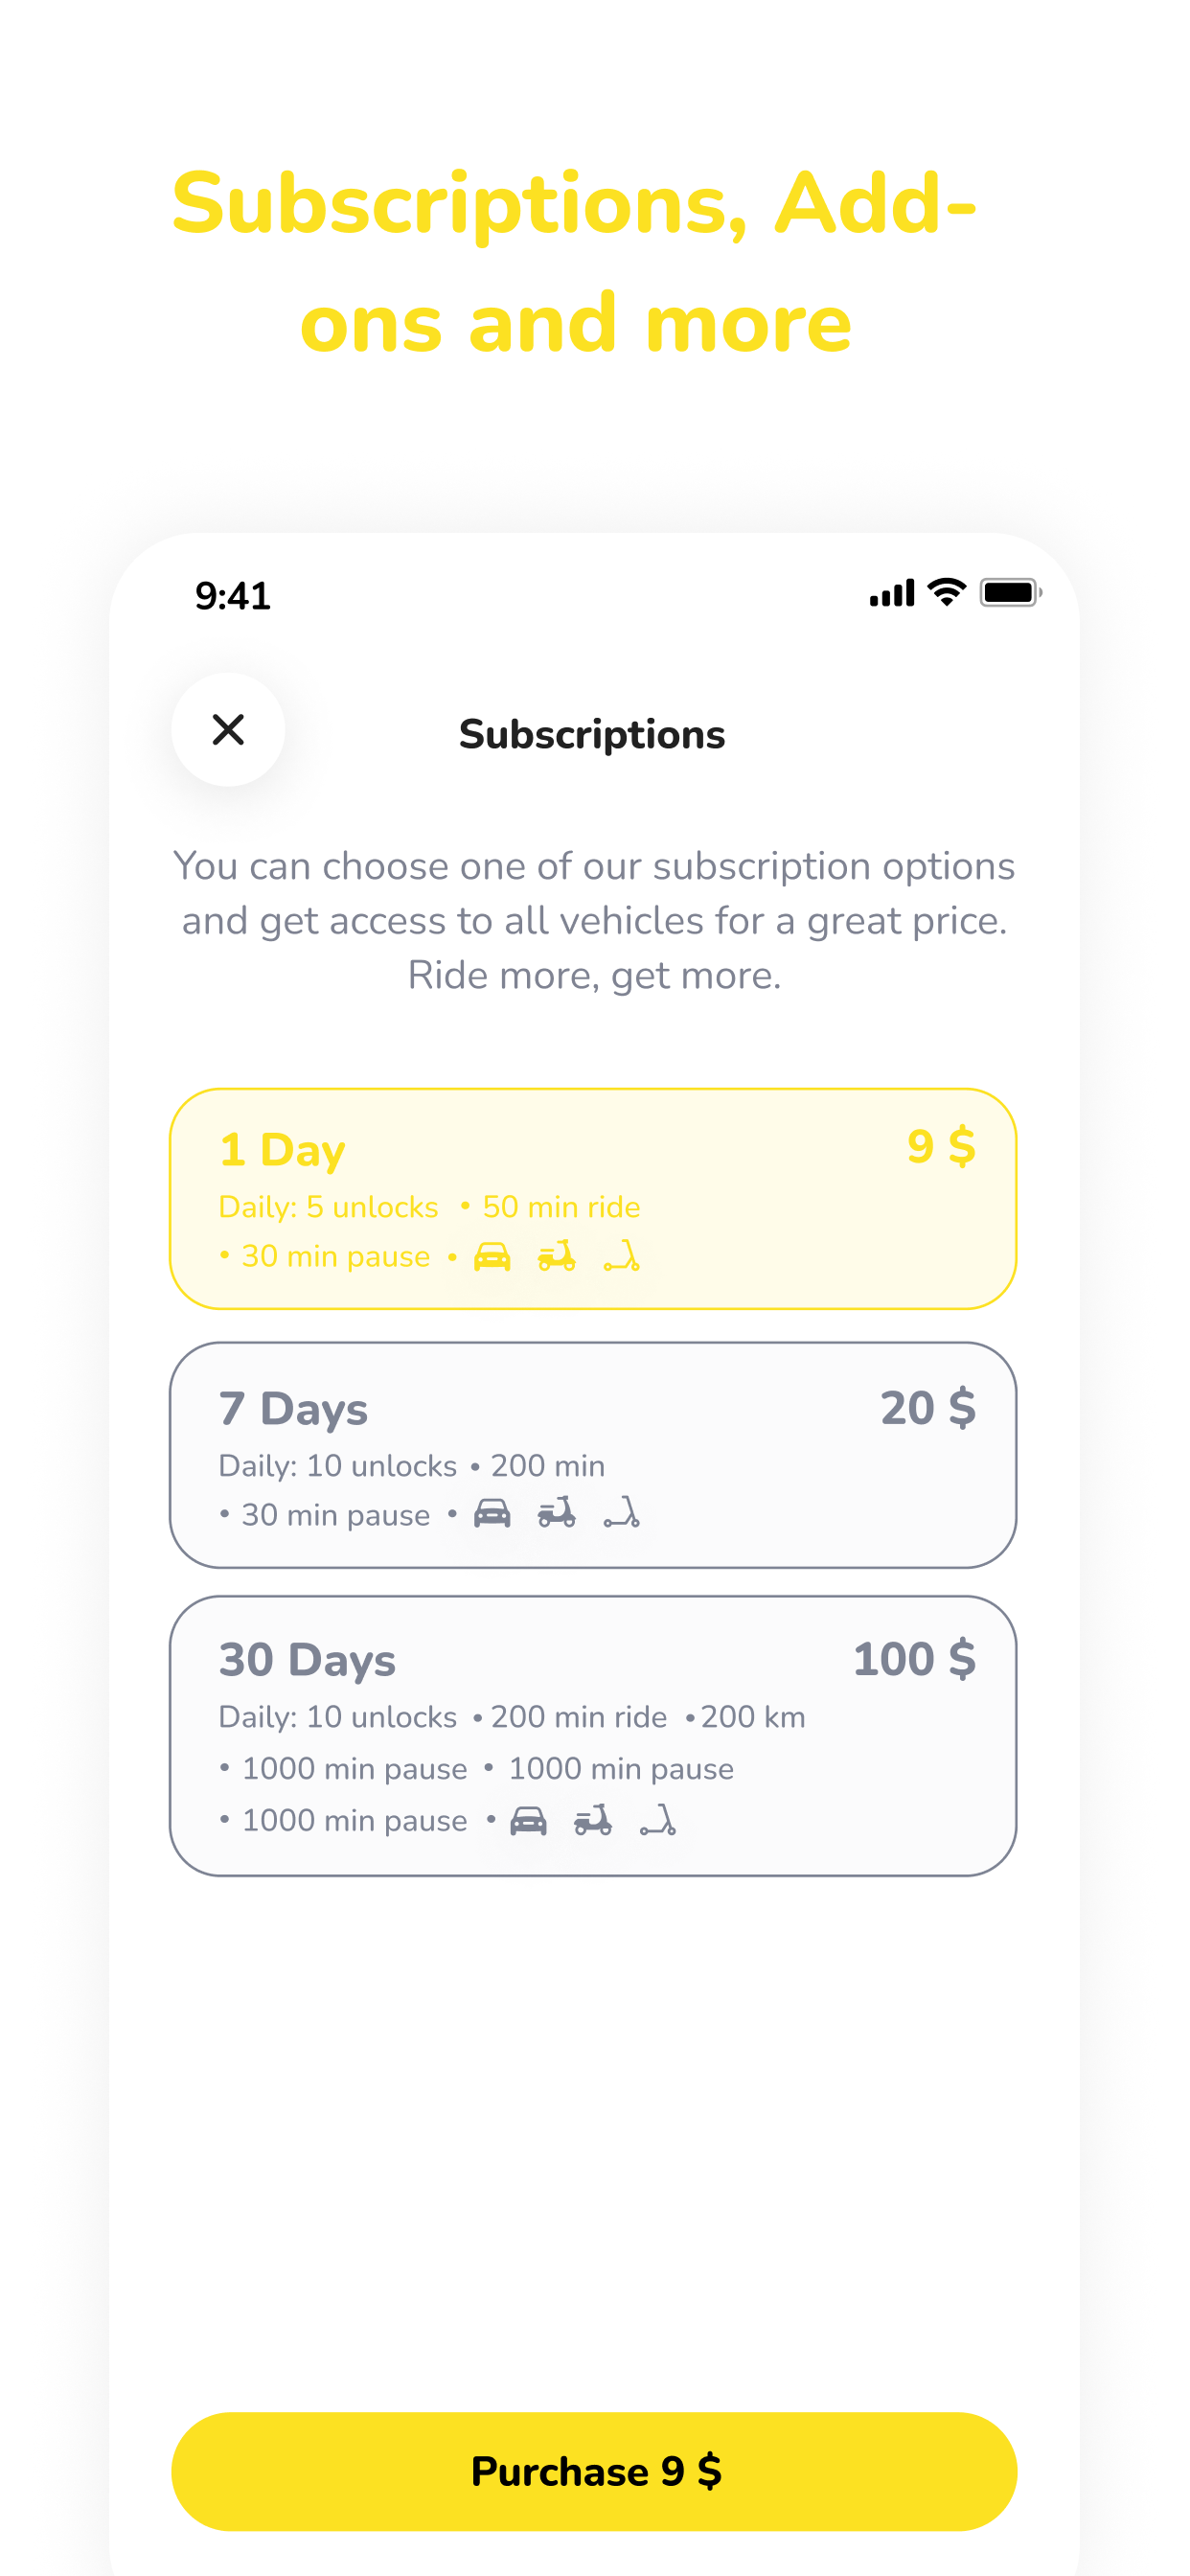Tap kick scooter icon in 7 Days plan
The width and height of the screenshot is (1190, 2576).
[621, 1514]
